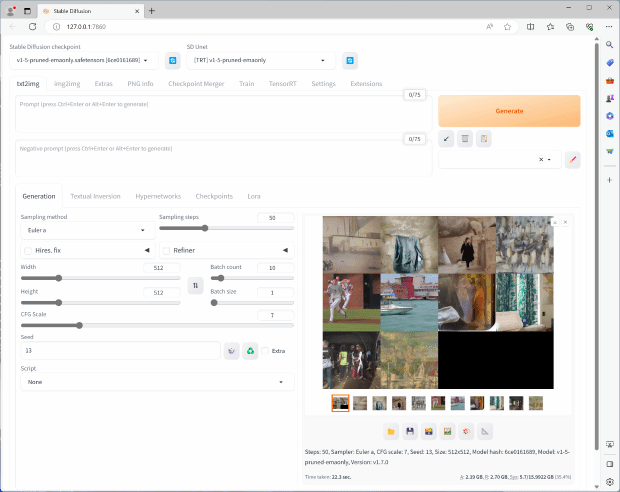This screenshot has height=492, width=620.
Task: Open the browser Collections icon
Action: [570, 26]
